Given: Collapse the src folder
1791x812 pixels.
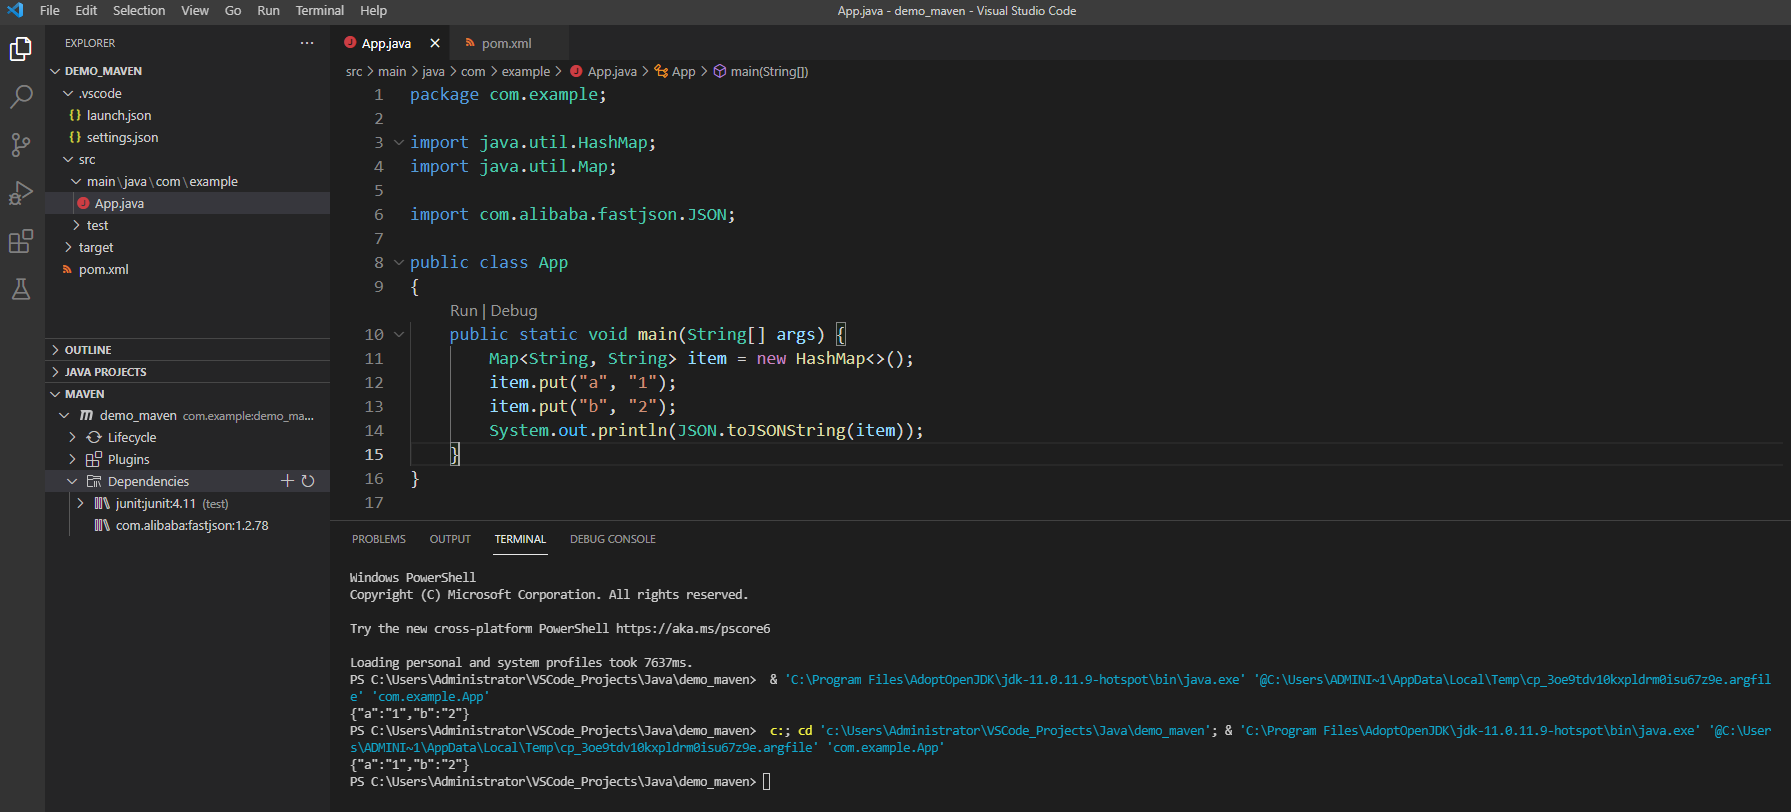Looking at the screenshot, I should click(68, 159).
